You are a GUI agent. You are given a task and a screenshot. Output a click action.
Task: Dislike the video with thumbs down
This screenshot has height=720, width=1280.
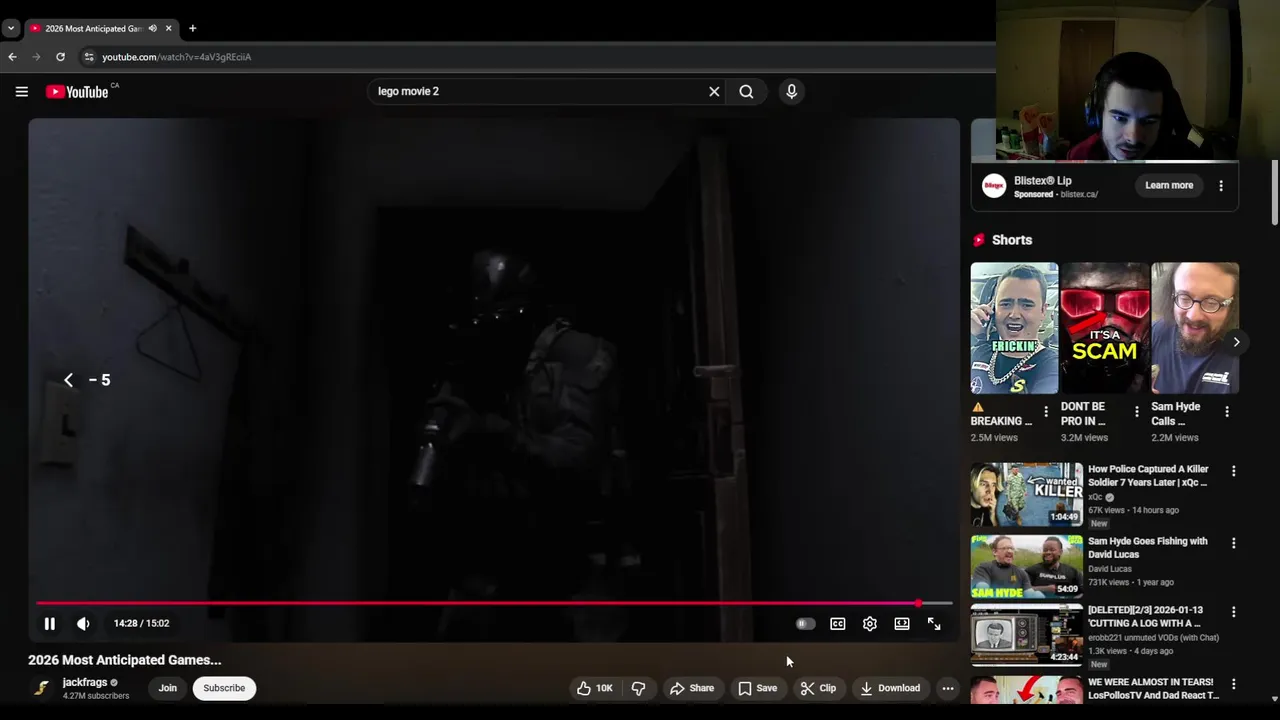click(638, 688)
